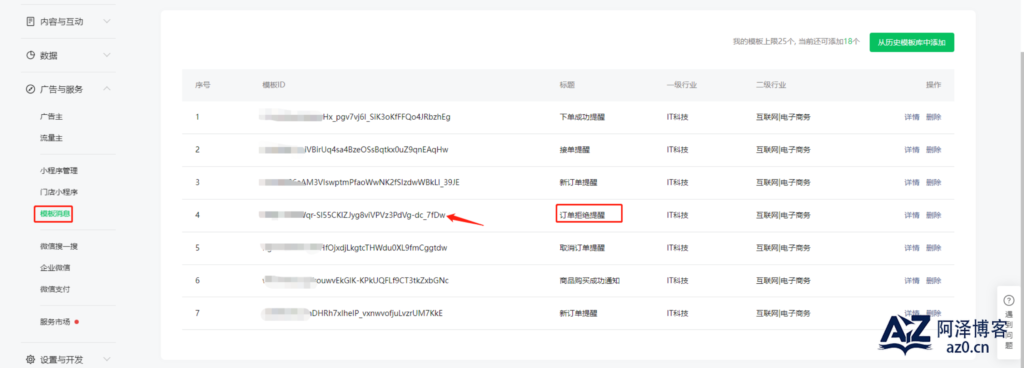View 详情 for 订单拒绝提醒 template
Screen dimensions: 1024x368
tap(912, 215)
